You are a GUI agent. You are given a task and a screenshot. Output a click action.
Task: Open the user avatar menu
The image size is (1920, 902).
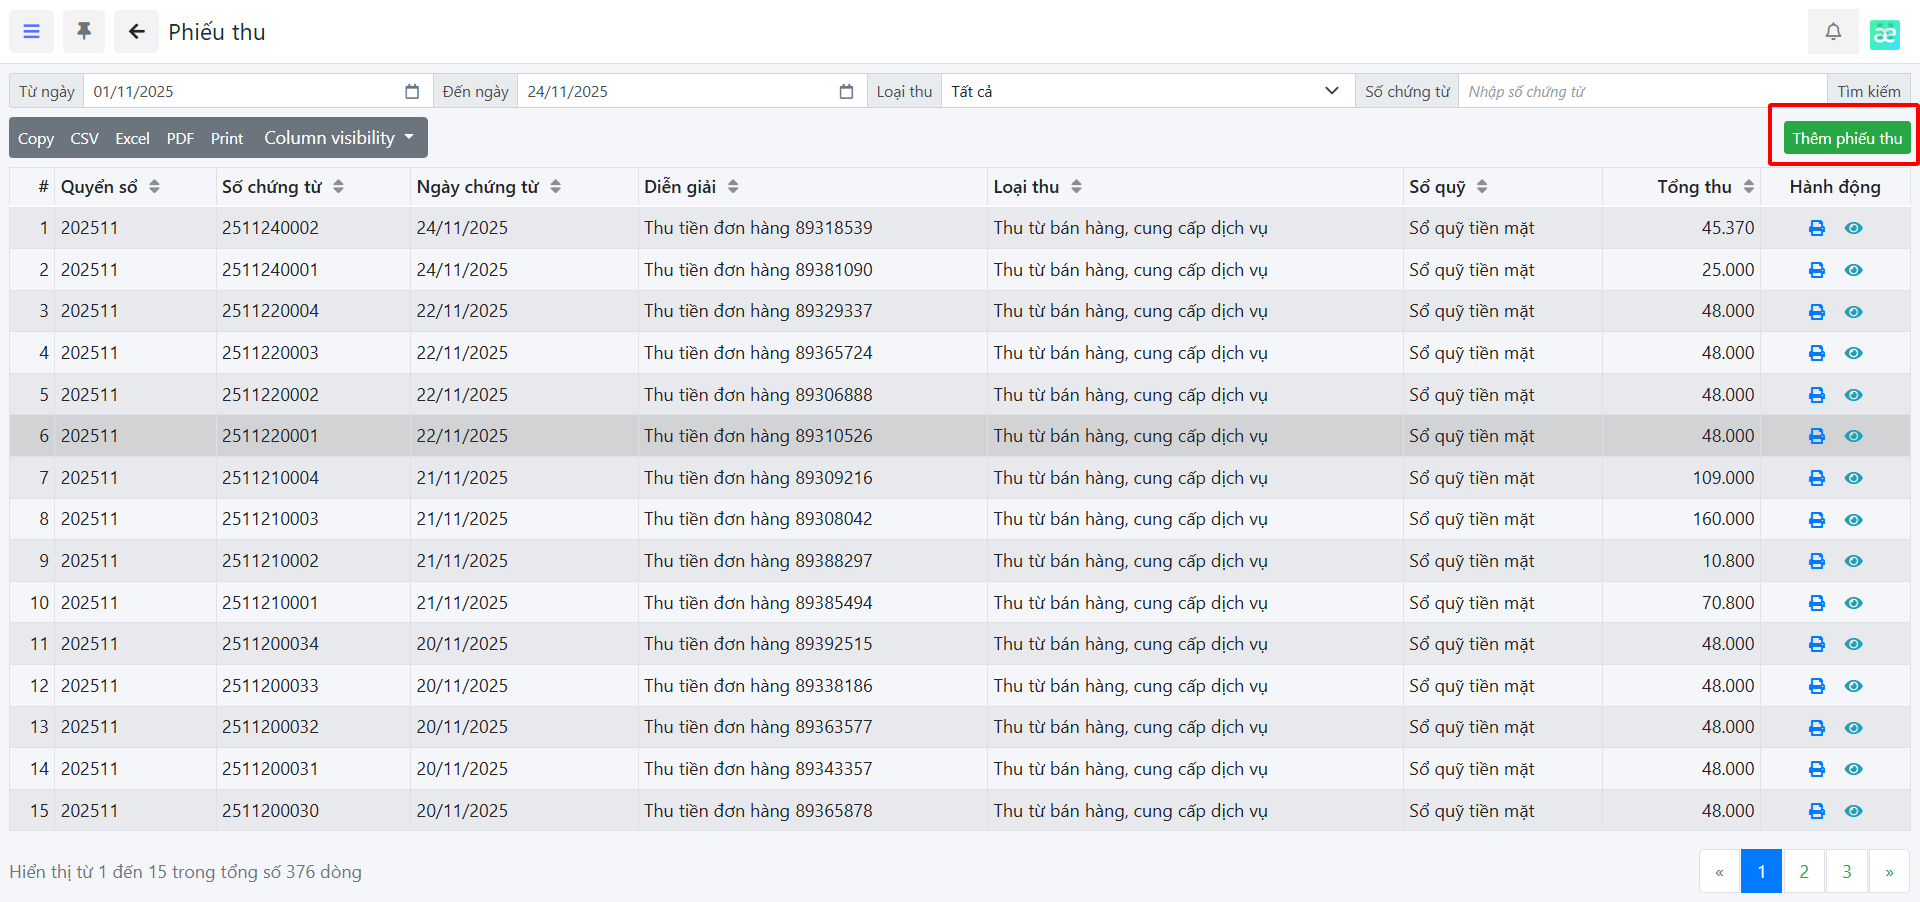tap(1884, 34)
